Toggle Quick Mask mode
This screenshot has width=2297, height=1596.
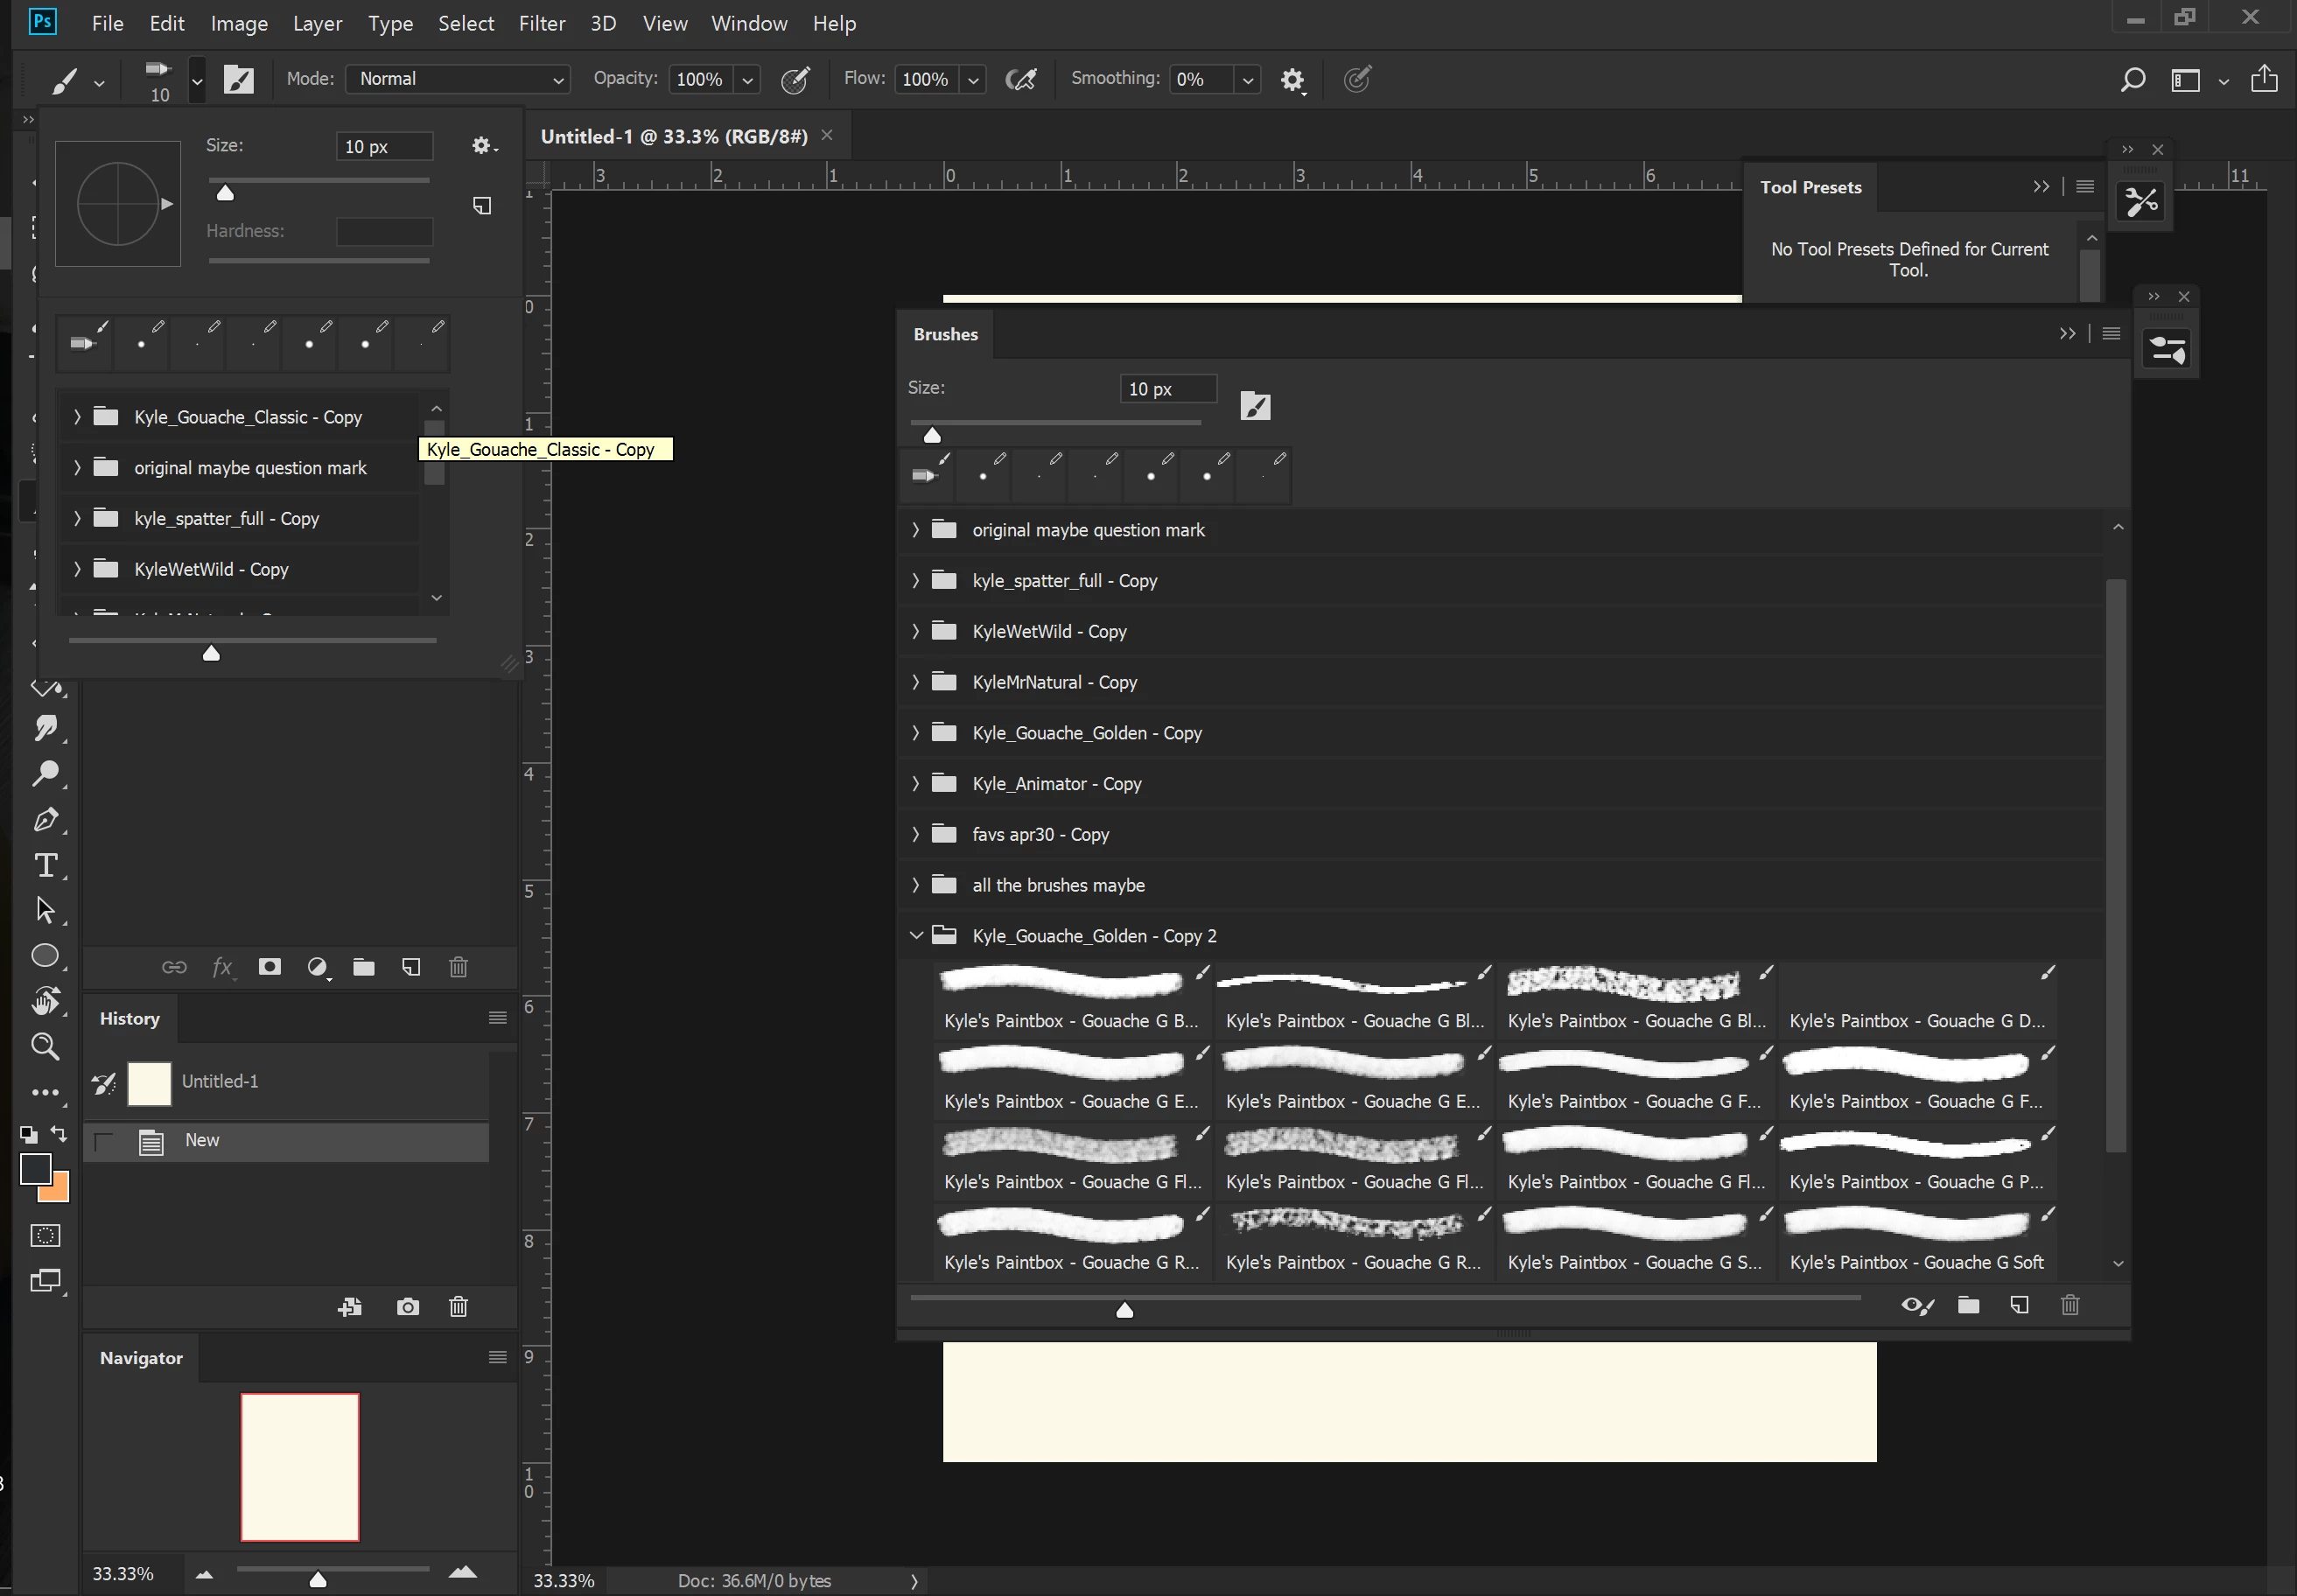[x=45, y=1236]
